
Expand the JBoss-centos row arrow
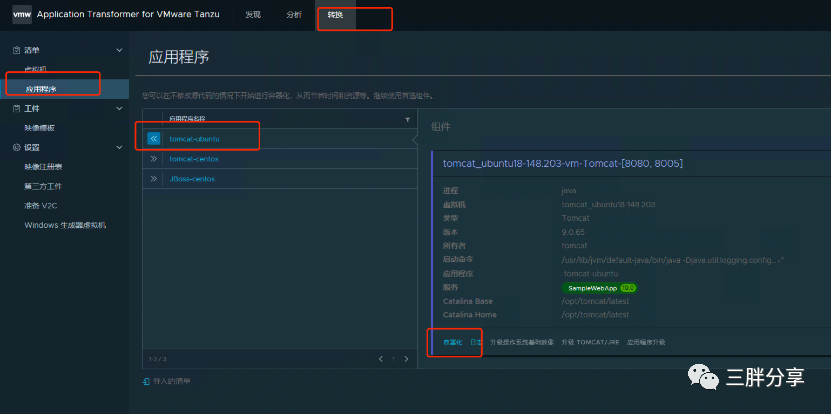point(154,179)
